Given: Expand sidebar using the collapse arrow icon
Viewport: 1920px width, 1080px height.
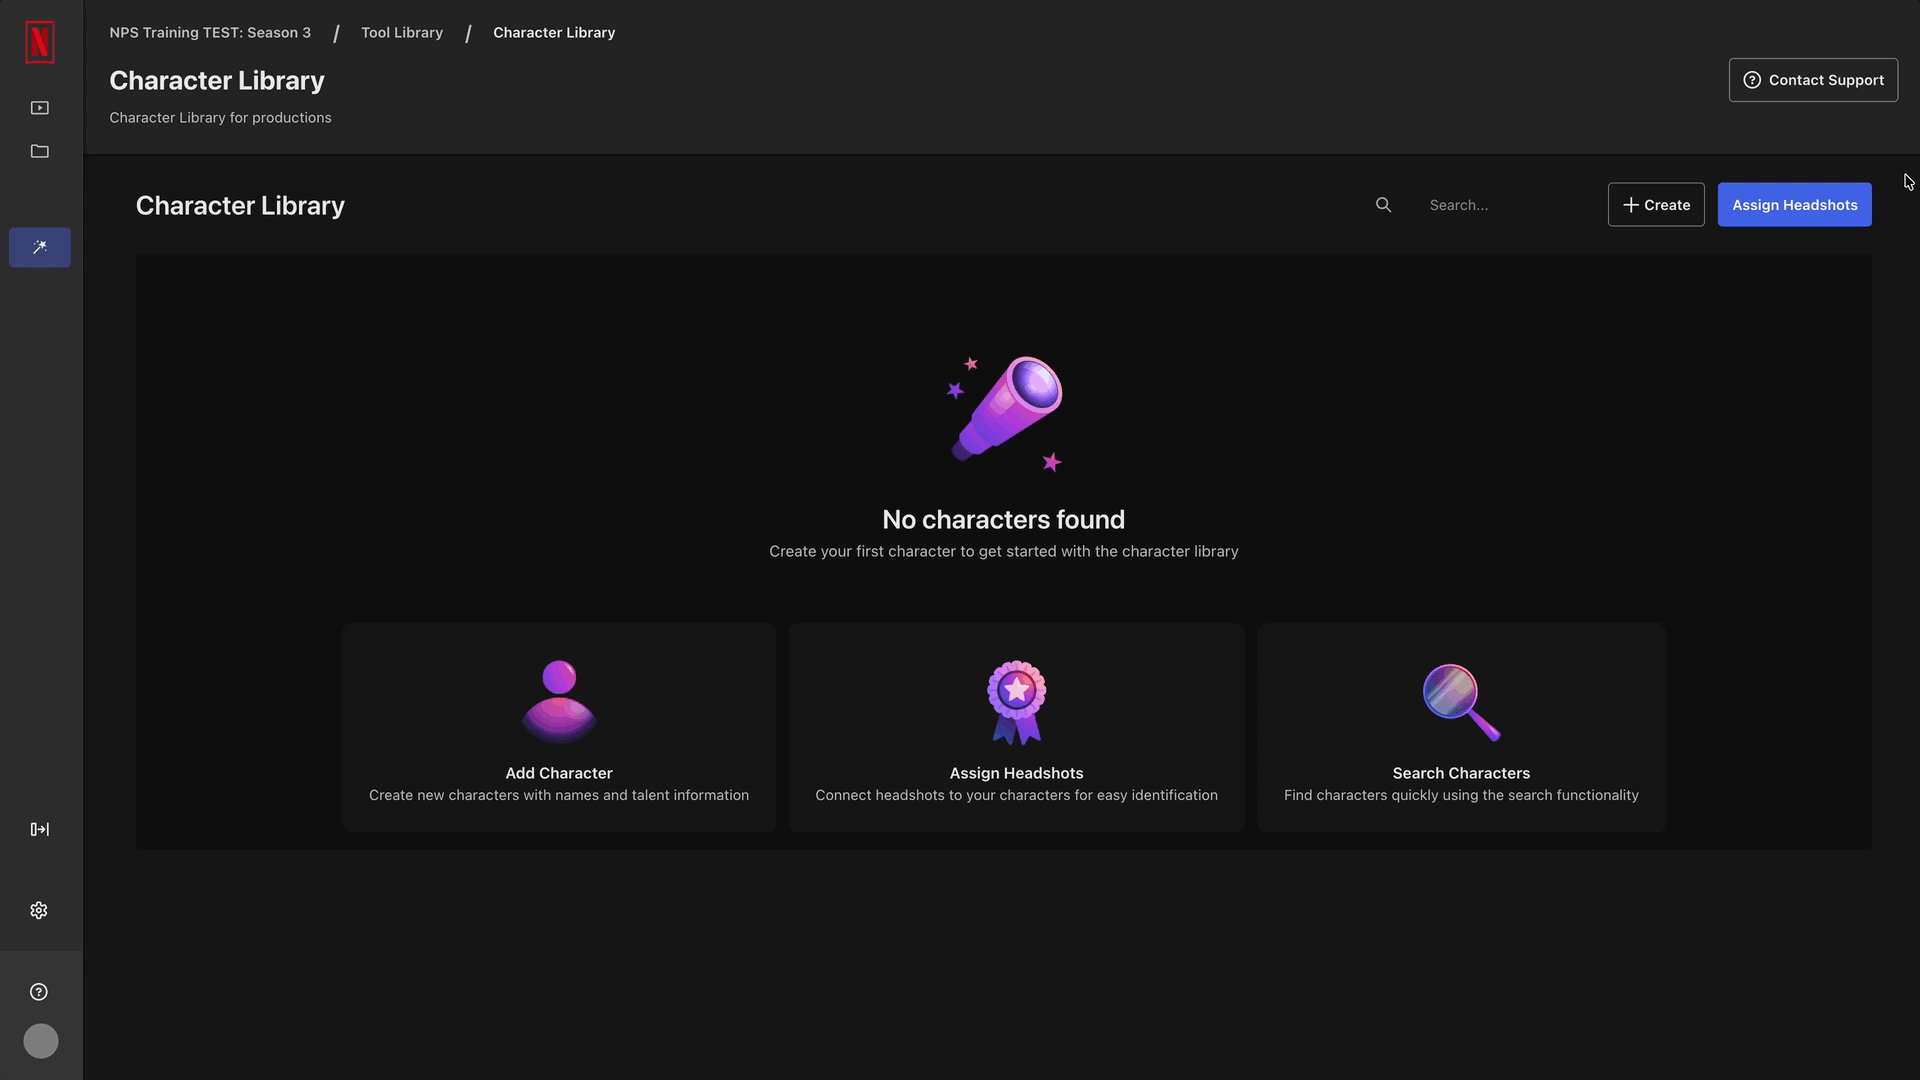Looking at the screenshot, I should tap(40, 829).
